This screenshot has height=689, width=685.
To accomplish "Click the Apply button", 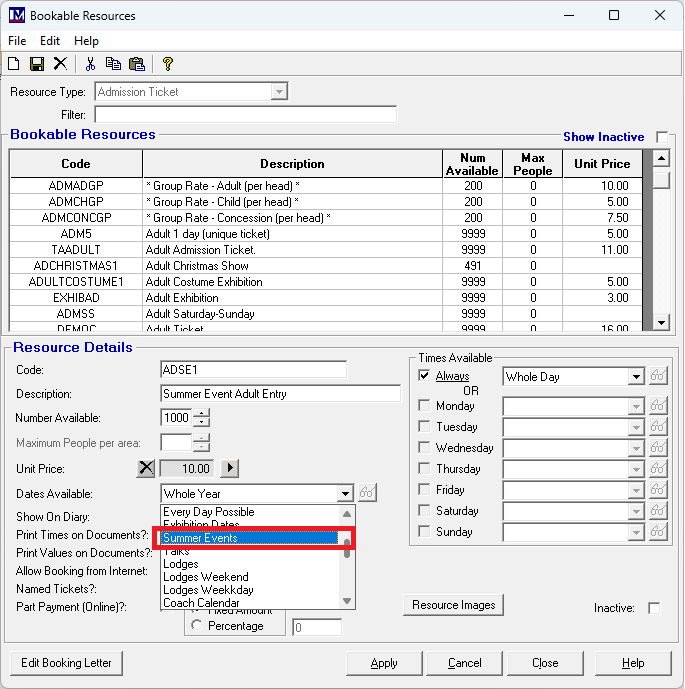I will pos(384,663).
